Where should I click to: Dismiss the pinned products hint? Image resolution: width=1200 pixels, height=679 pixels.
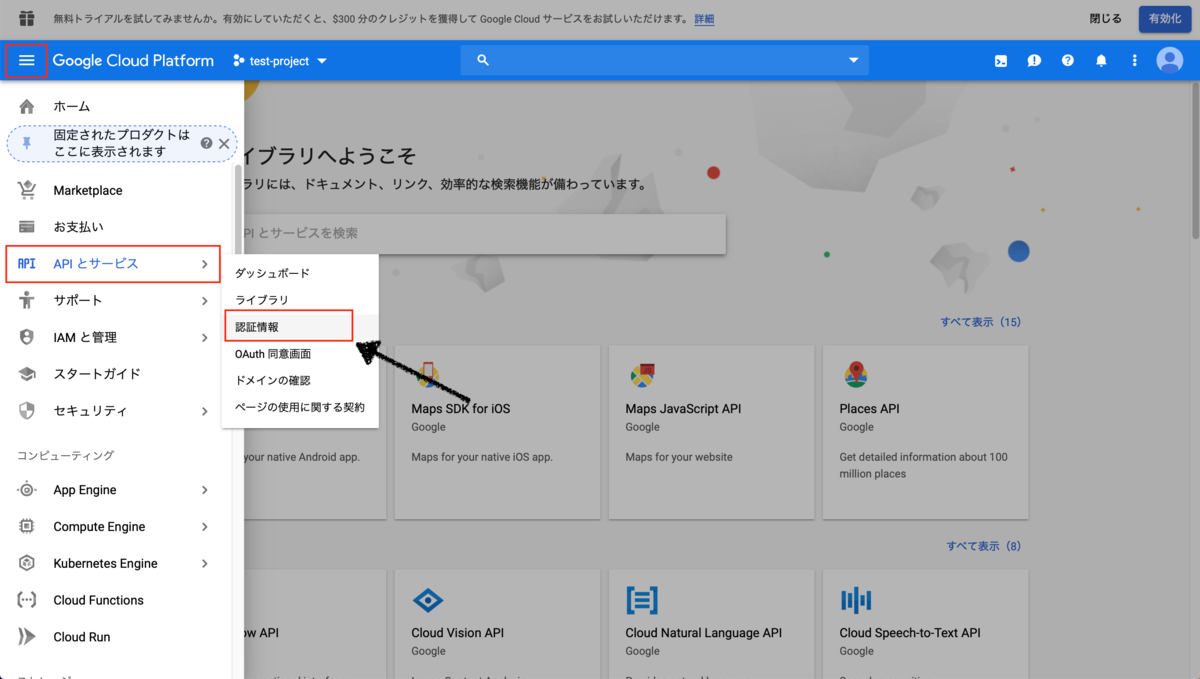(224, 143)
